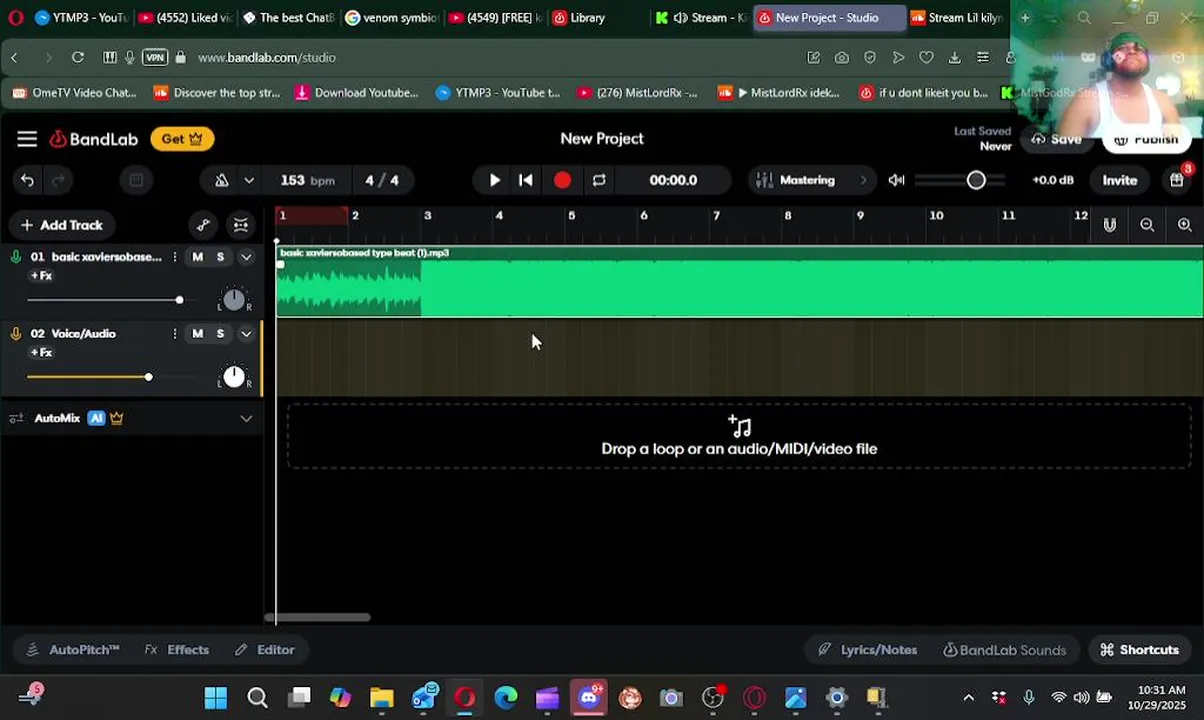The image size is (1204, 720).
Task: Open the Windows Start menu
Action: 216,697
